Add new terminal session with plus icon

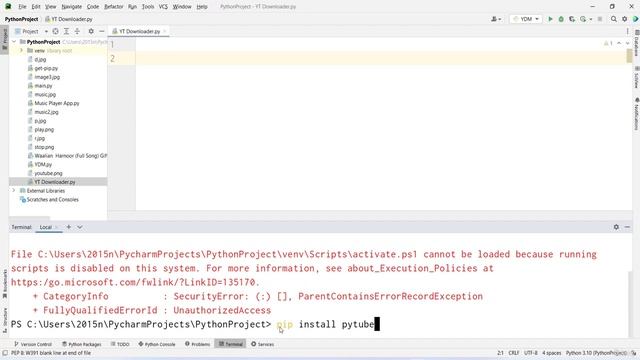[x=69, y=227]
